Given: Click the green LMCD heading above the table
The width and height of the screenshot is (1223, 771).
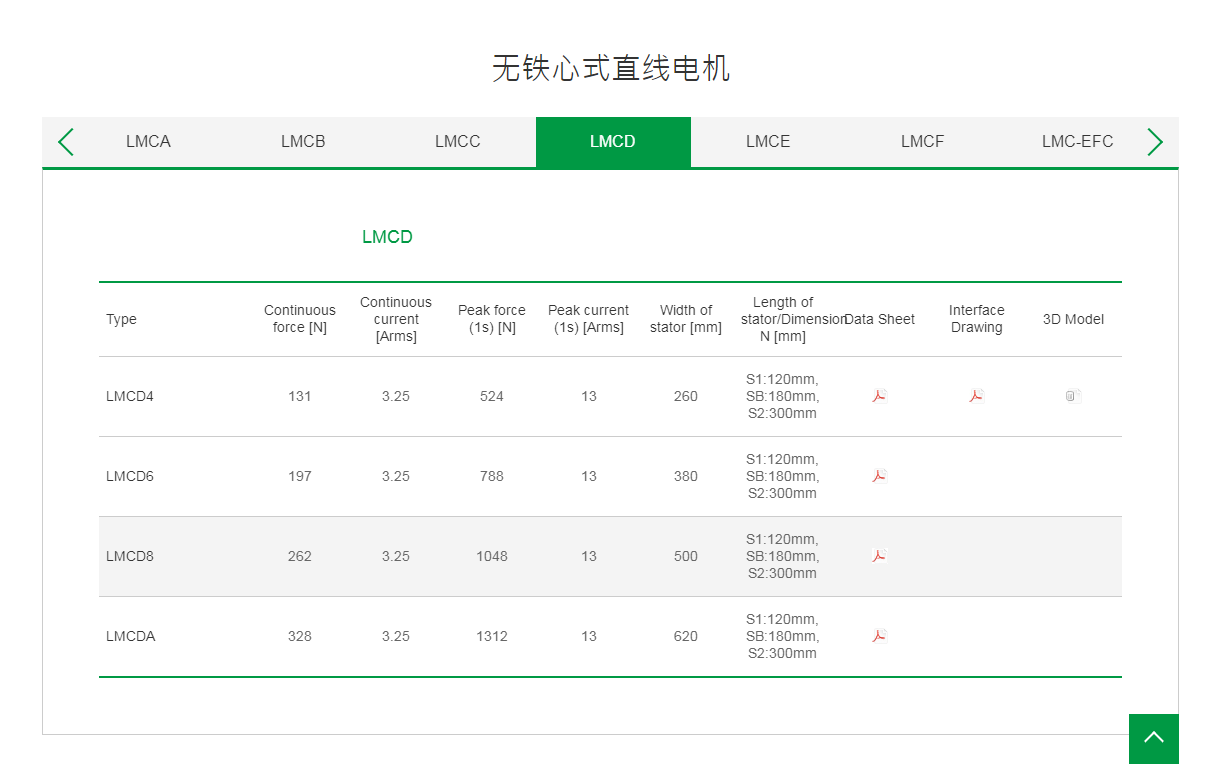Looking at the screenshot, I should [388, 237].
